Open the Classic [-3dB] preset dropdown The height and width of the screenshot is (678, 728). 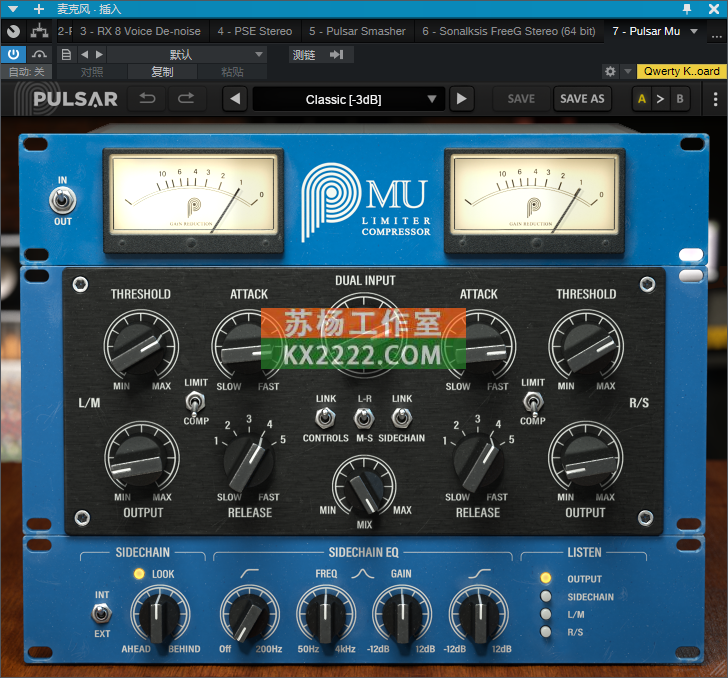(x=348, y=99)
